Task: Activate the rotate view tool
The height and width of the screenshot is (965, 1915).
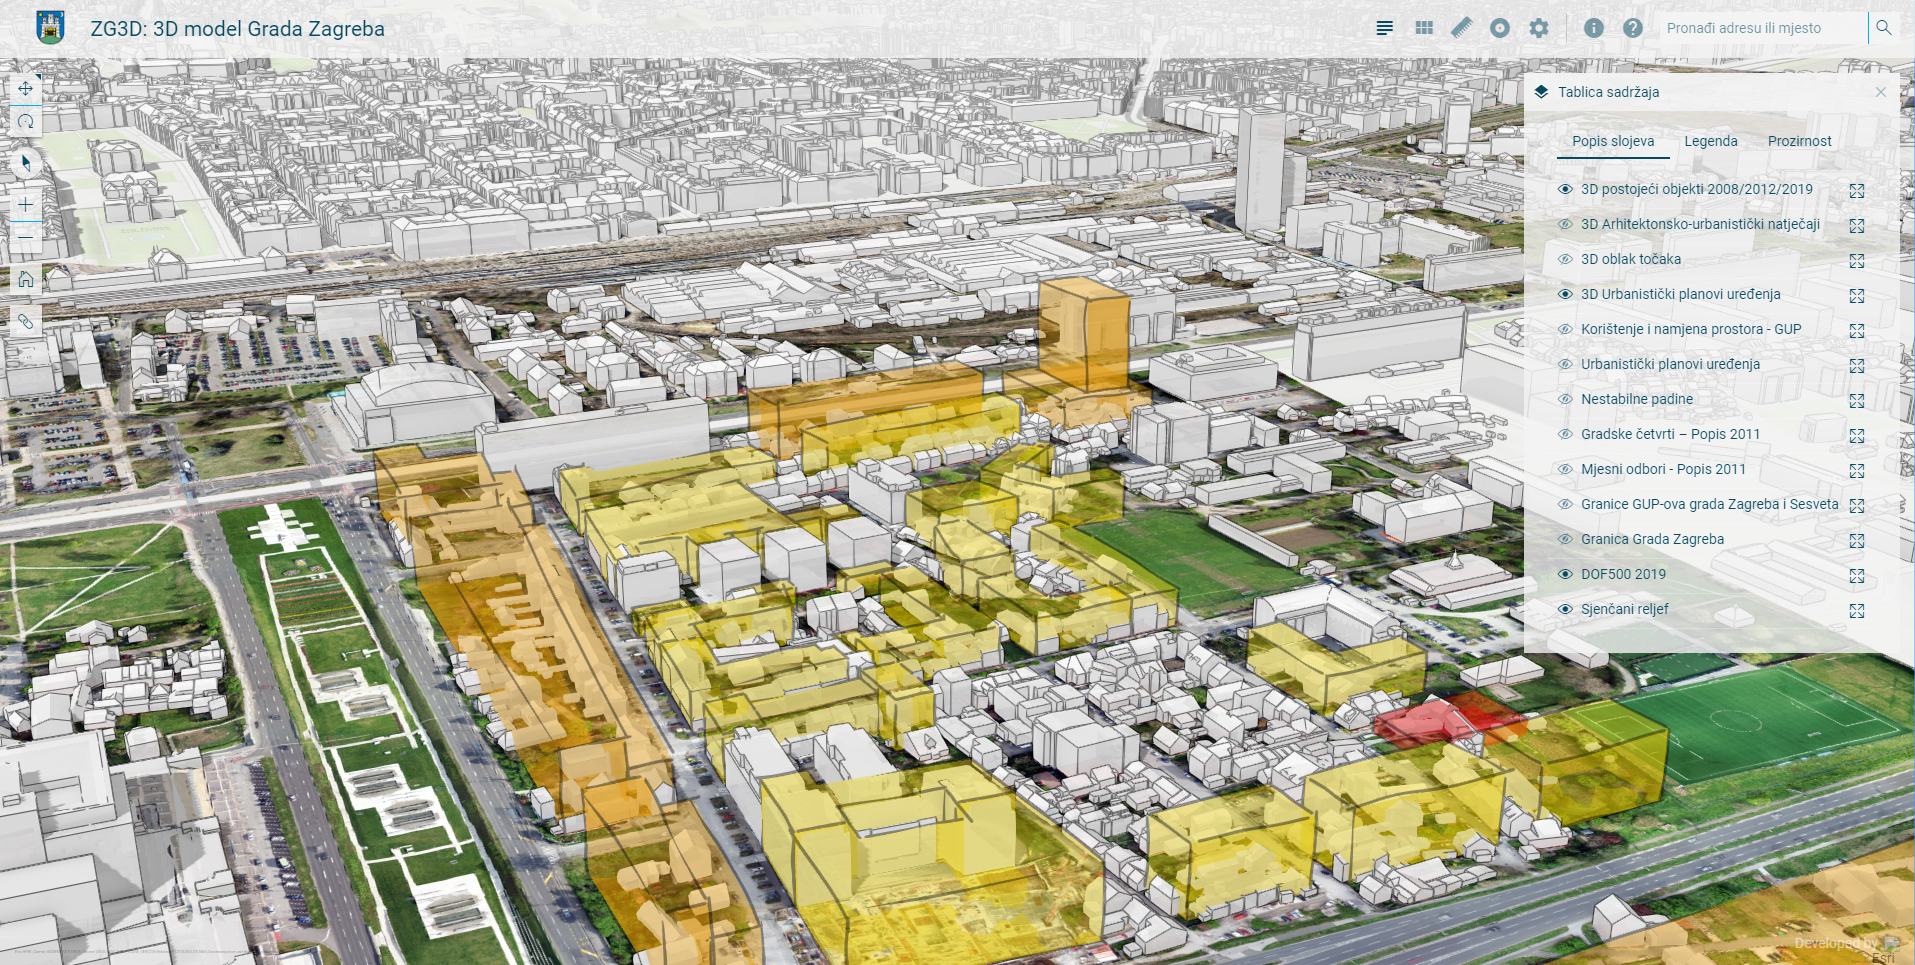Action: click(26, 122)
